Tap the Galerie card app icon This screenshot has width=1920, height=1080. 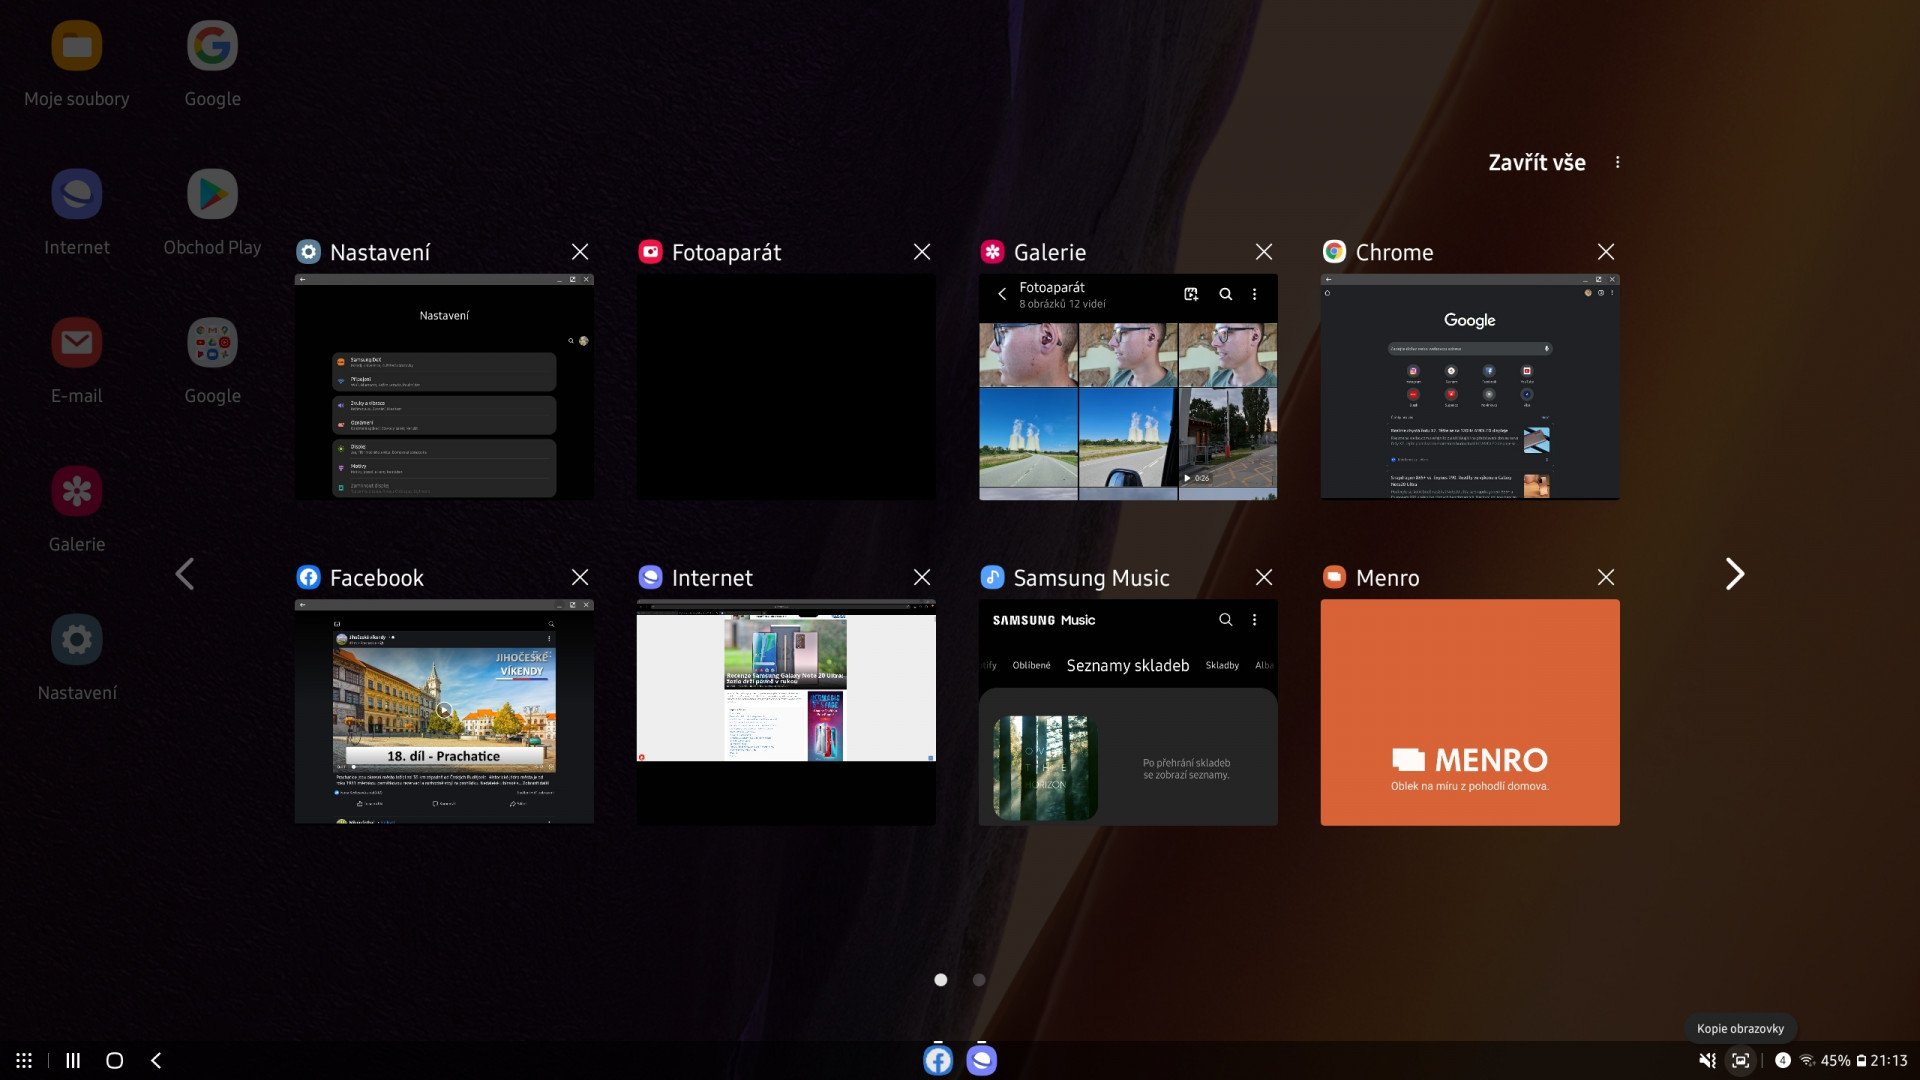click(993, 252)
